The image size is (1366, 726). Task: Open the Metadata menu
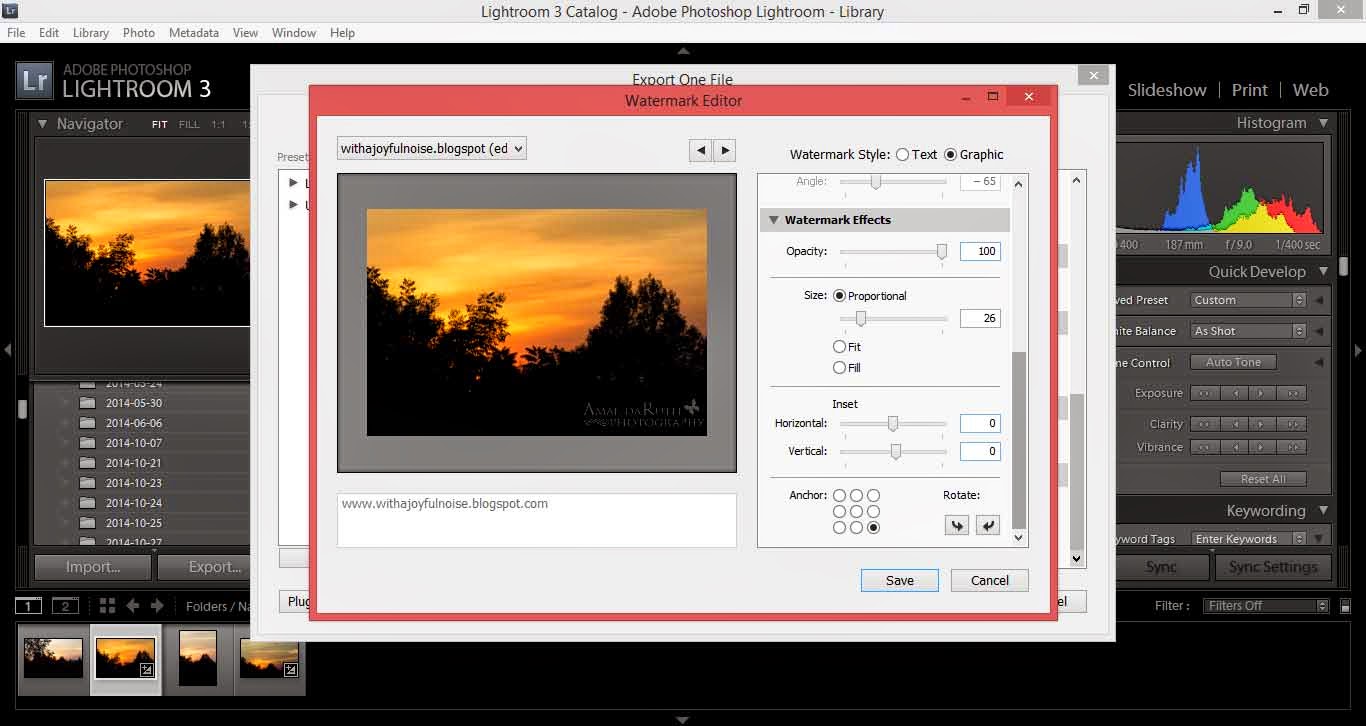(193, 33)
